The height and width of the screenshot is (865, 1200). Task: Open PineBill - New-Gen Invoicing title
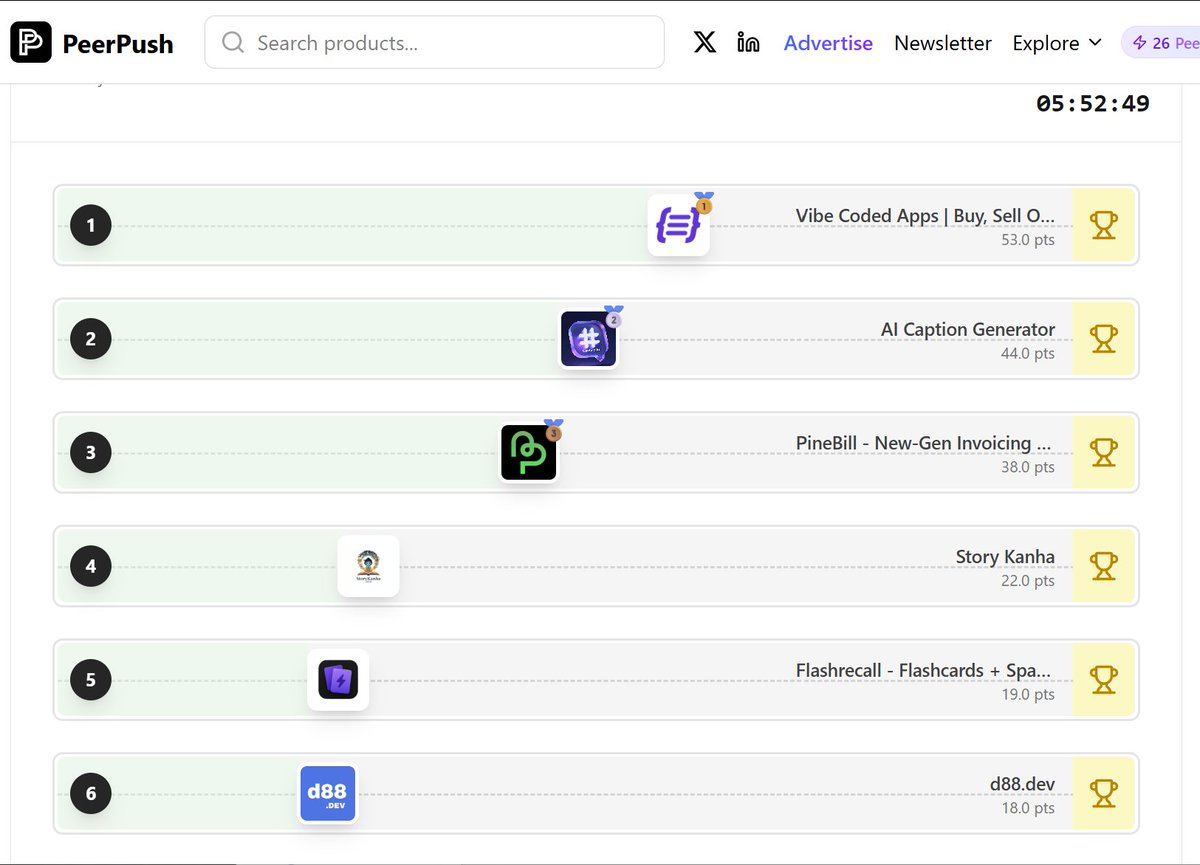coord(925,443)
